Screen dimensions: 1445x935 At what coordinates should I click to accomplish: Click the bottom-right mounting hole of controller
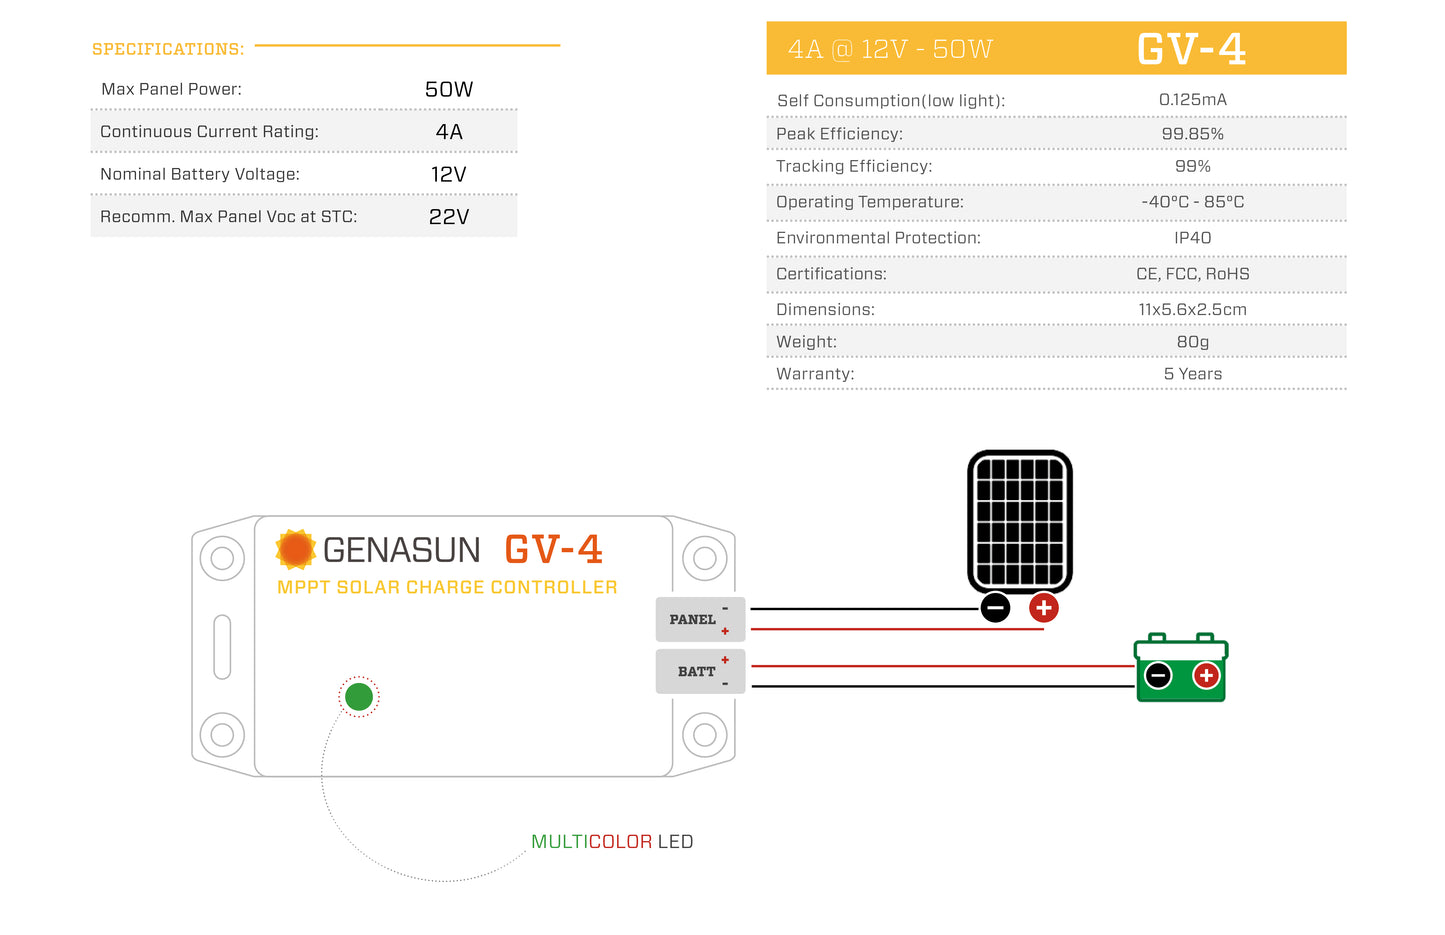tap(704, 735)
